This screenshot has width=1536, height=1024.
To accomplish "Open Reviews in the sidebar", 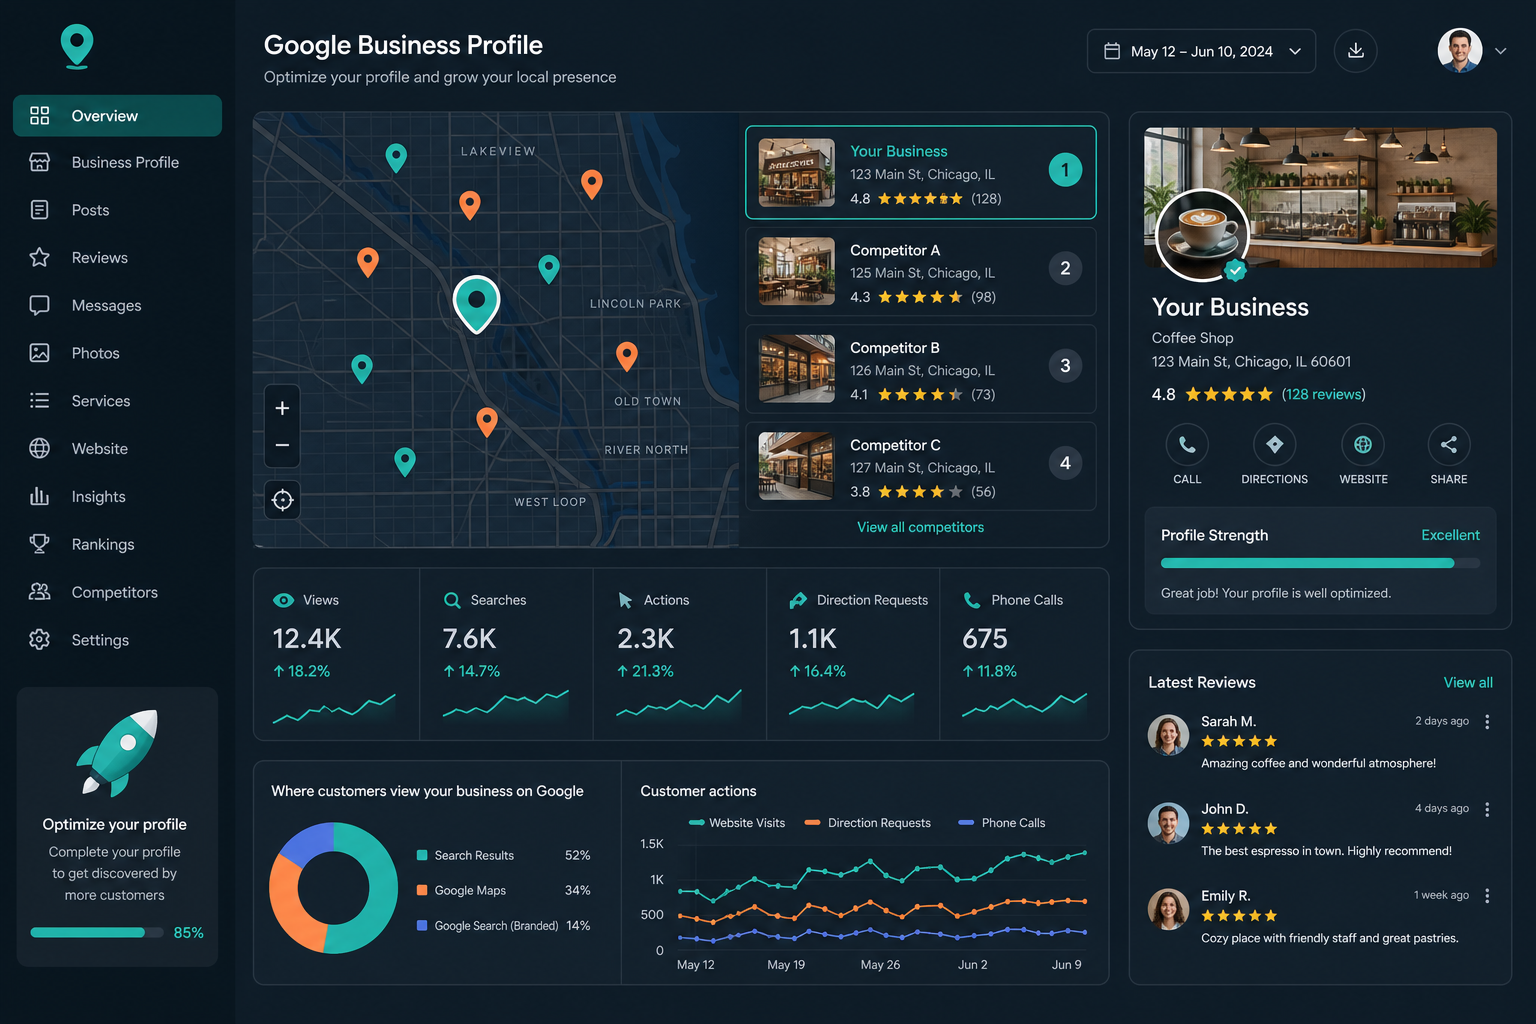I will (x=117, y=258).
